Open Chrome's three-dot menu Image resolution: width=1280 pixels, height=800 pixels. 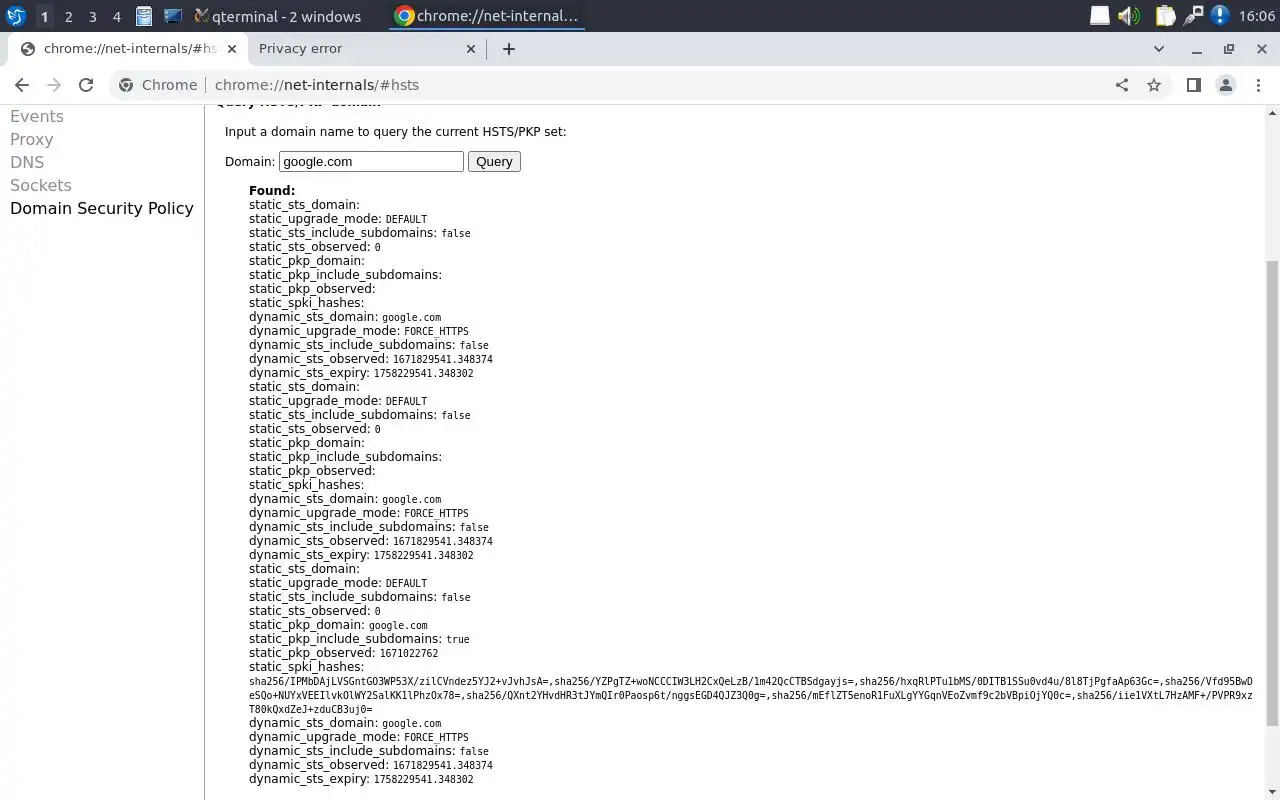point(1259,85)
